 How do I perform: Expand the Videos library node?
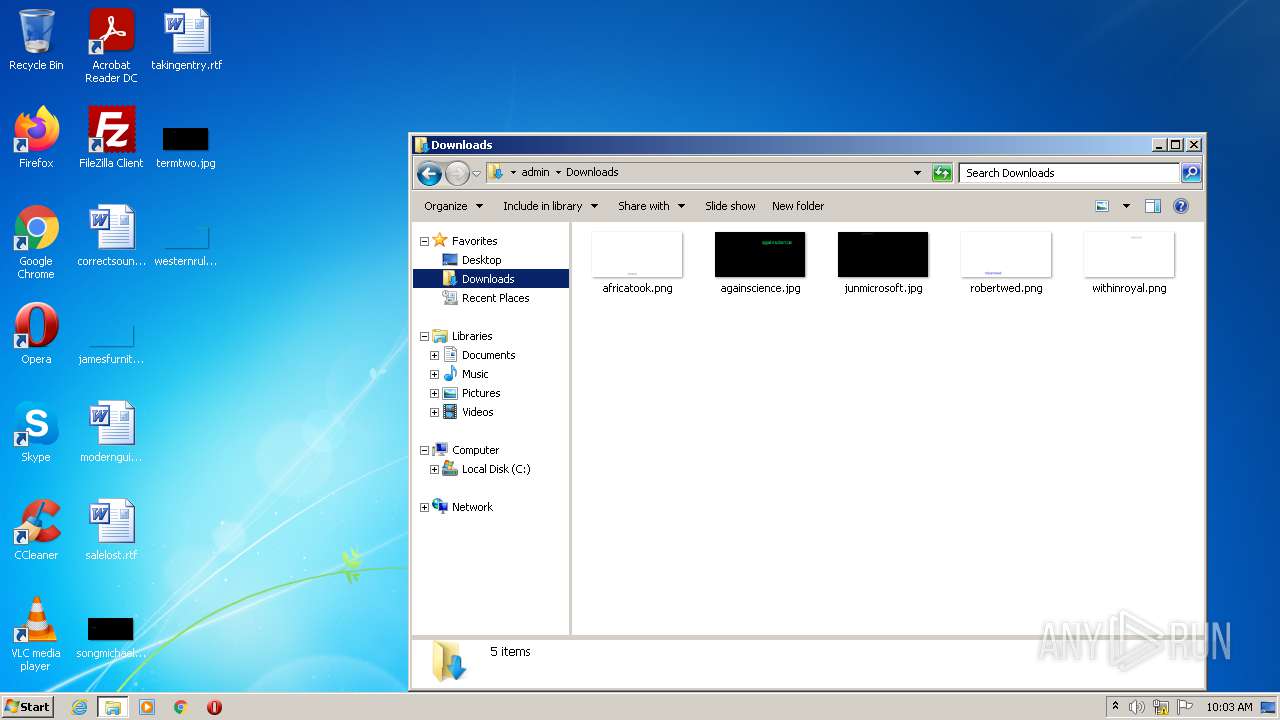pos(434,412)
